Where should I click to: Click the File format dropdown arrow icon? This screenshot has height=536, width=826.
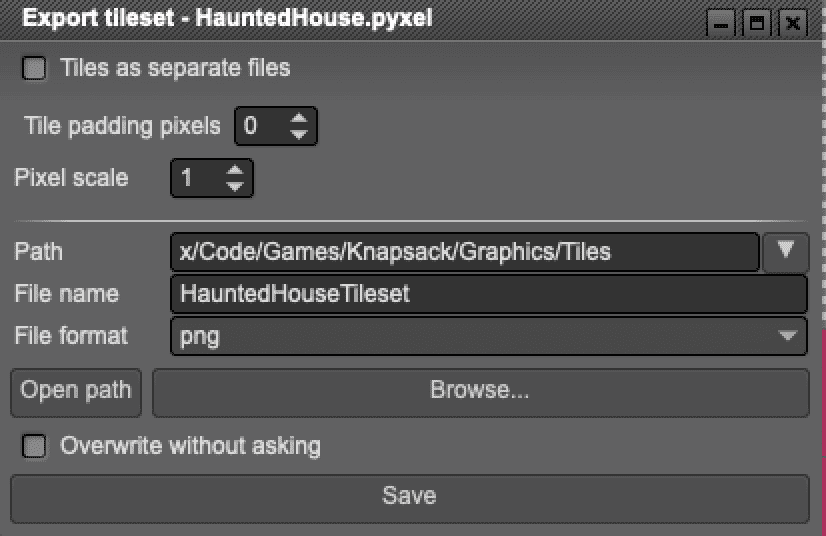pyautogui.click(x=788, y=336)
